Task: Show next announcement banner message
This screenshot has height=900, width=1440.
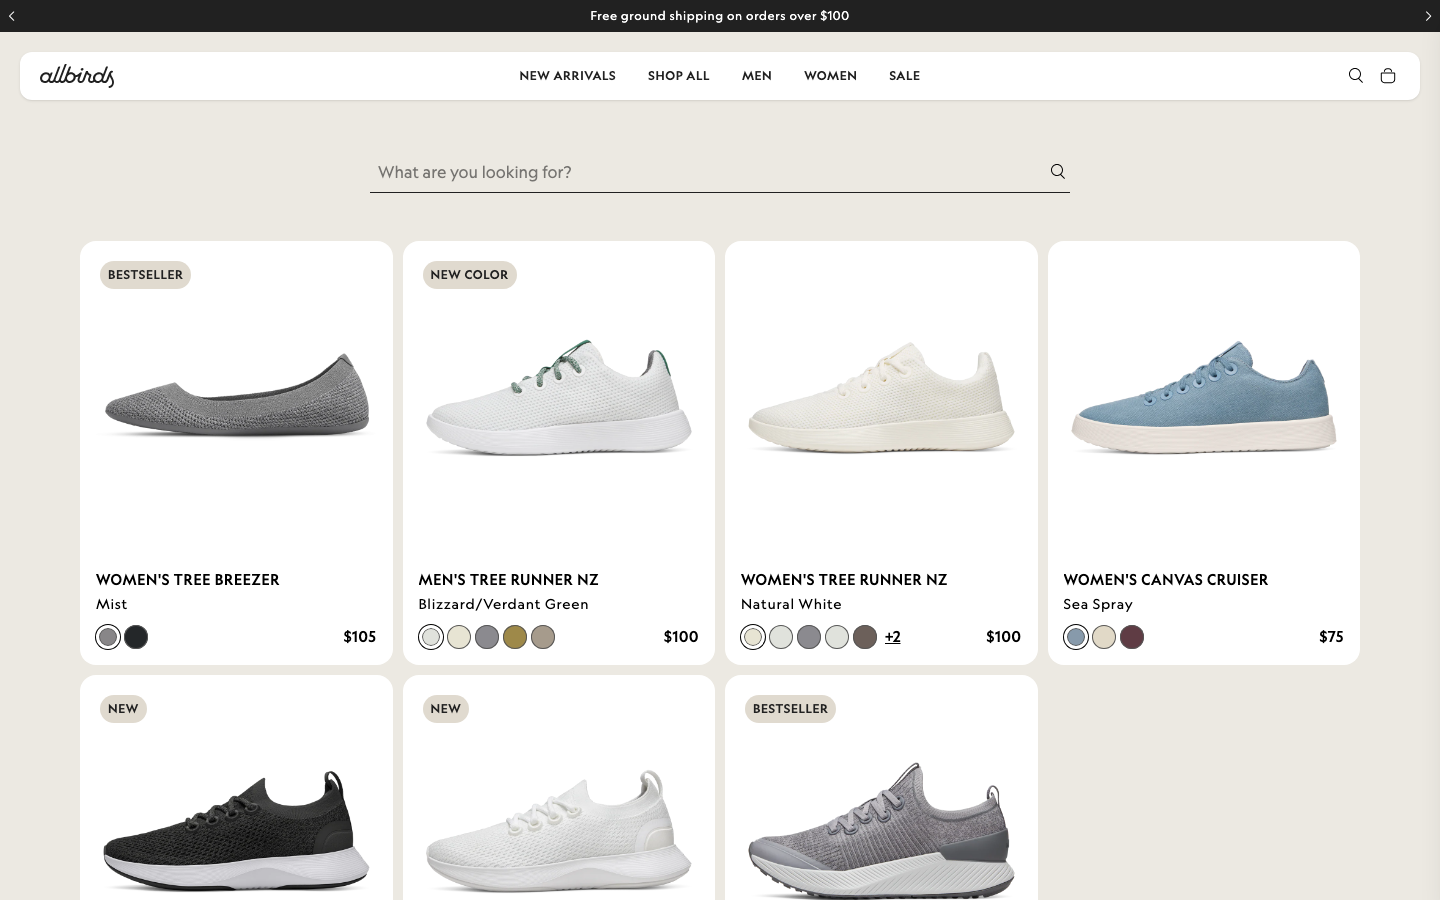Action: click(1428, 16)
